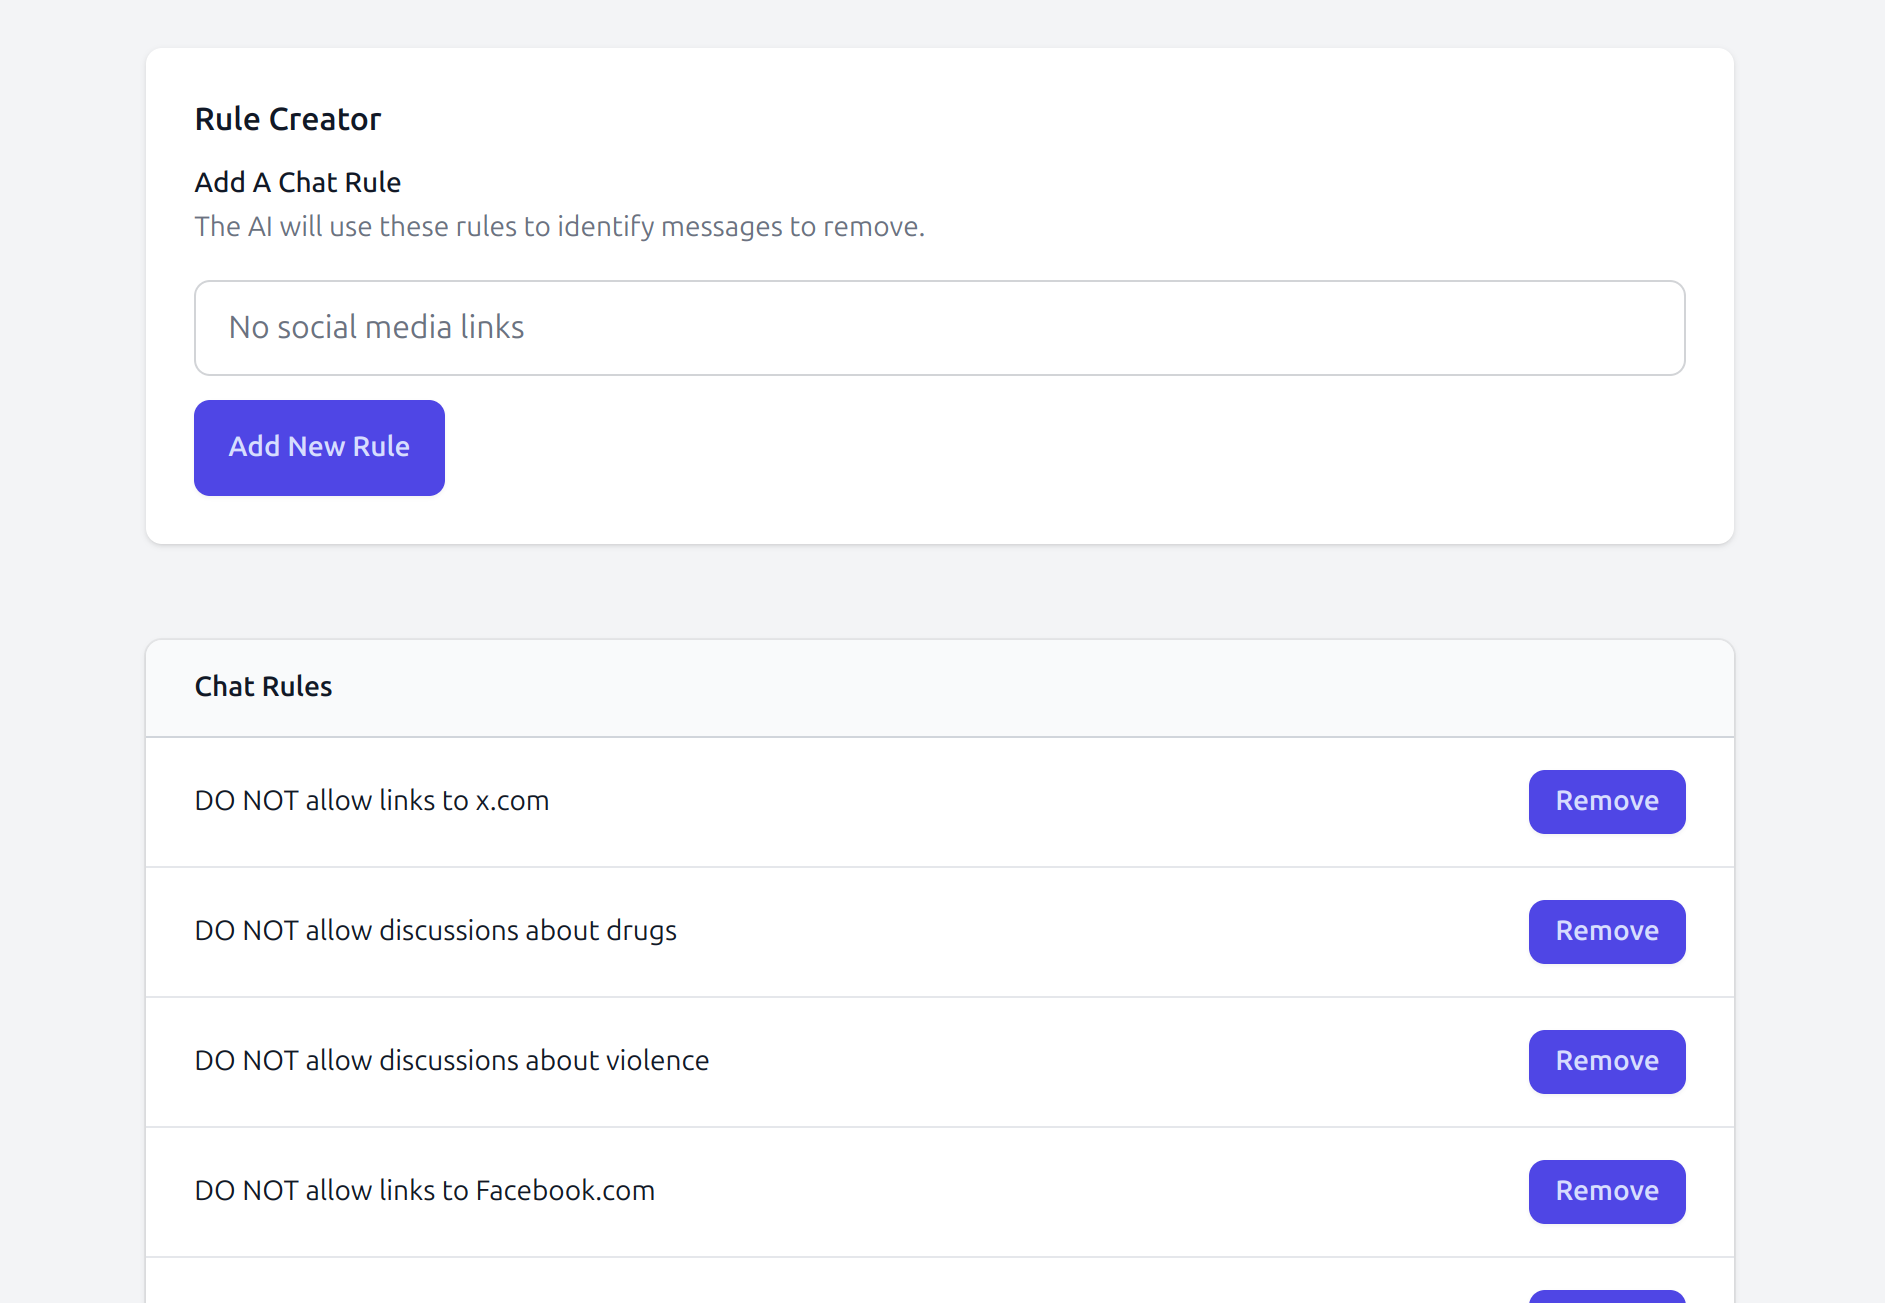The width and height of the screenshot is (1885, 1303).
Task: Select the 'DO NOT allow links to Facebook.com' text
Action: pos(425,1191)
